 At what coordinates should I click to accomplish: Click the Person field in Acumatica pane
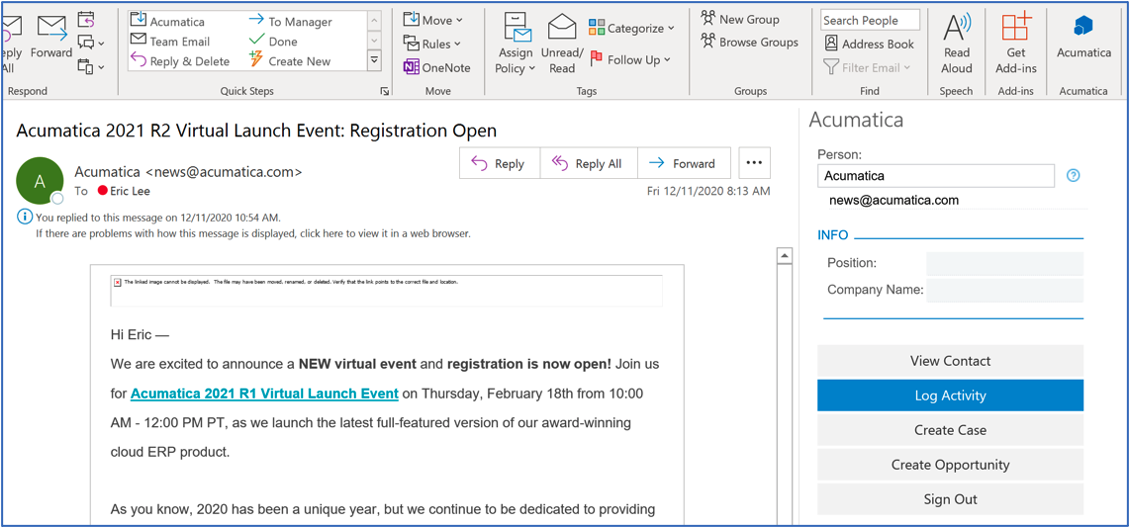936,175
